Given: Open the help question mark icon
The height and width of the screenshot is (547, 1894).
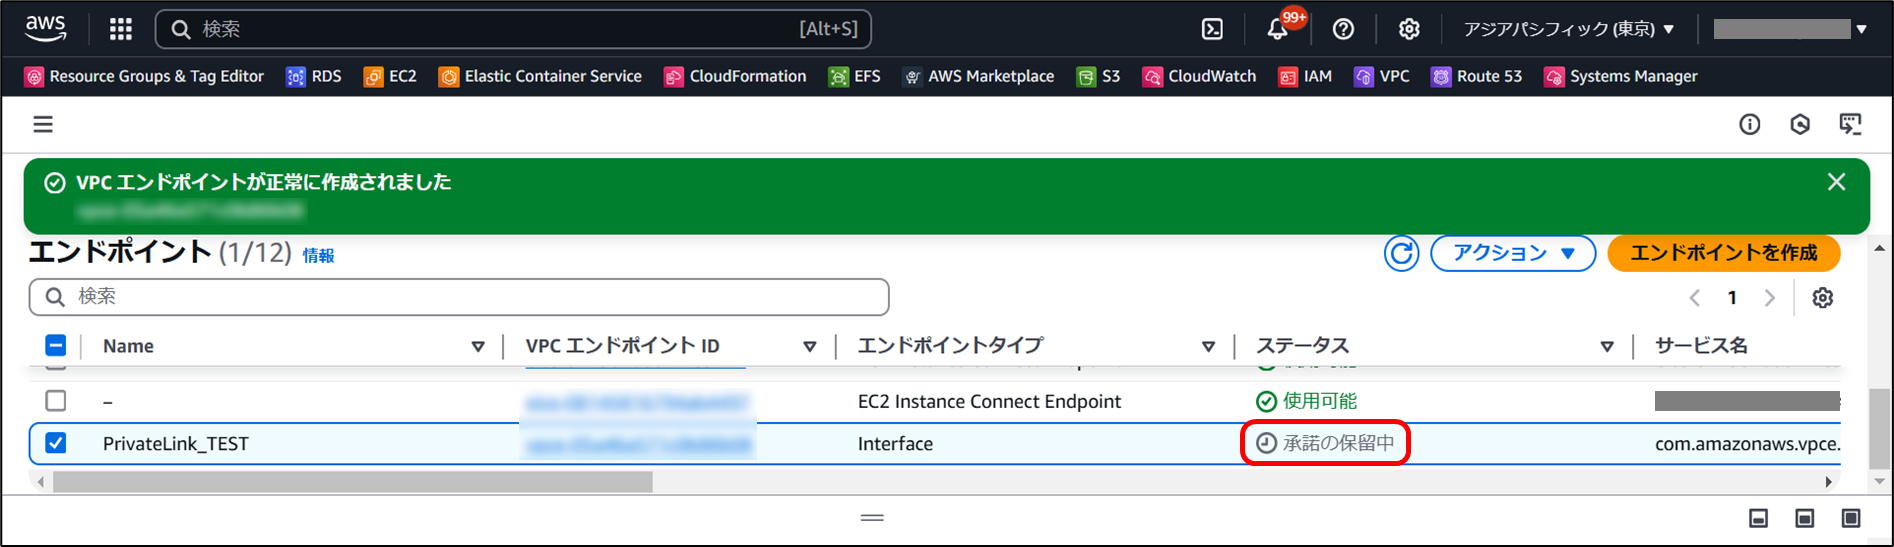Looking at the screenshot, I should (x=1343, y=29).
